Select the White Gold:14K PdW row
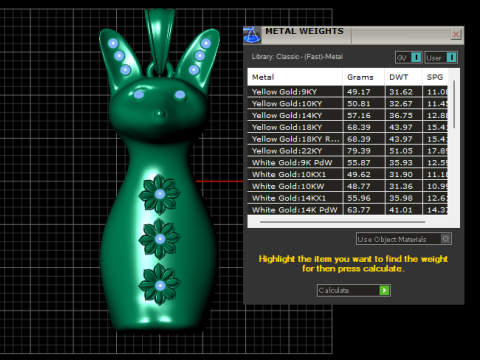The image size is (480, 360). (347, 210)
